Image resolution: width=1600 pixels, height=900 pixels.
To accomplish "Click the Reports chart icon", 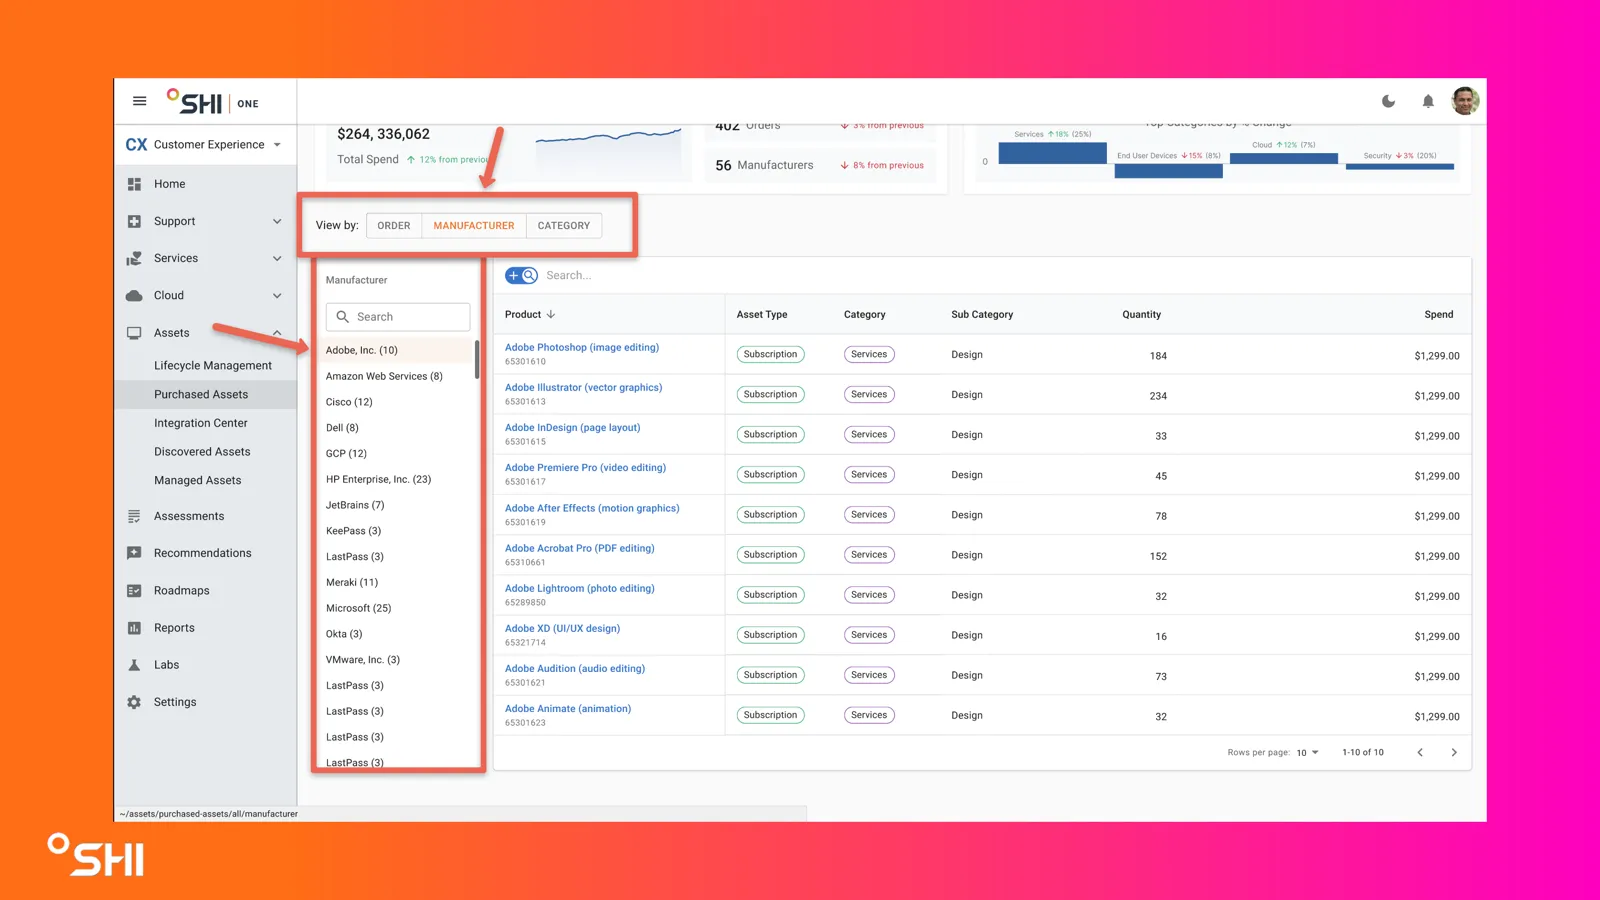I will click(x=134, y=628).
